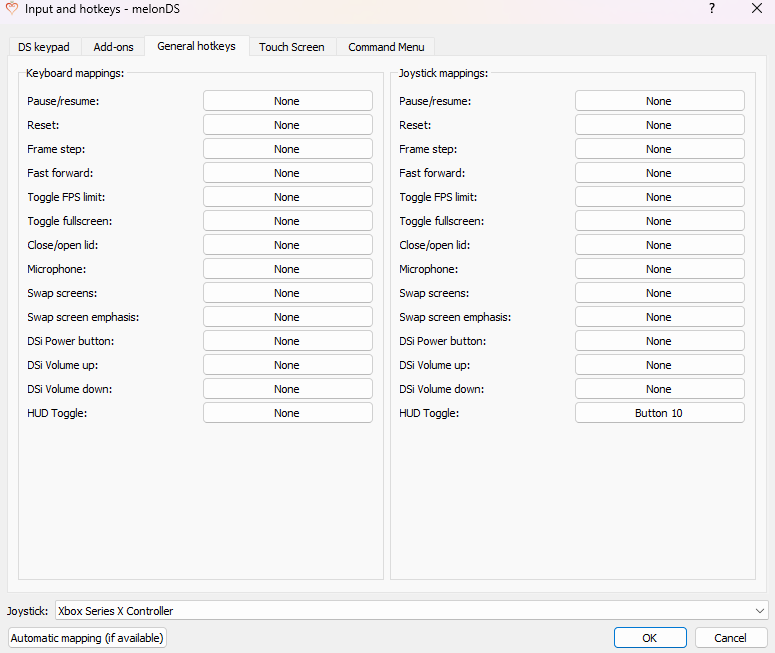Open the Add-ons tab
The width and height of the screenshot is (775, 653).
[x=113, y=47]
